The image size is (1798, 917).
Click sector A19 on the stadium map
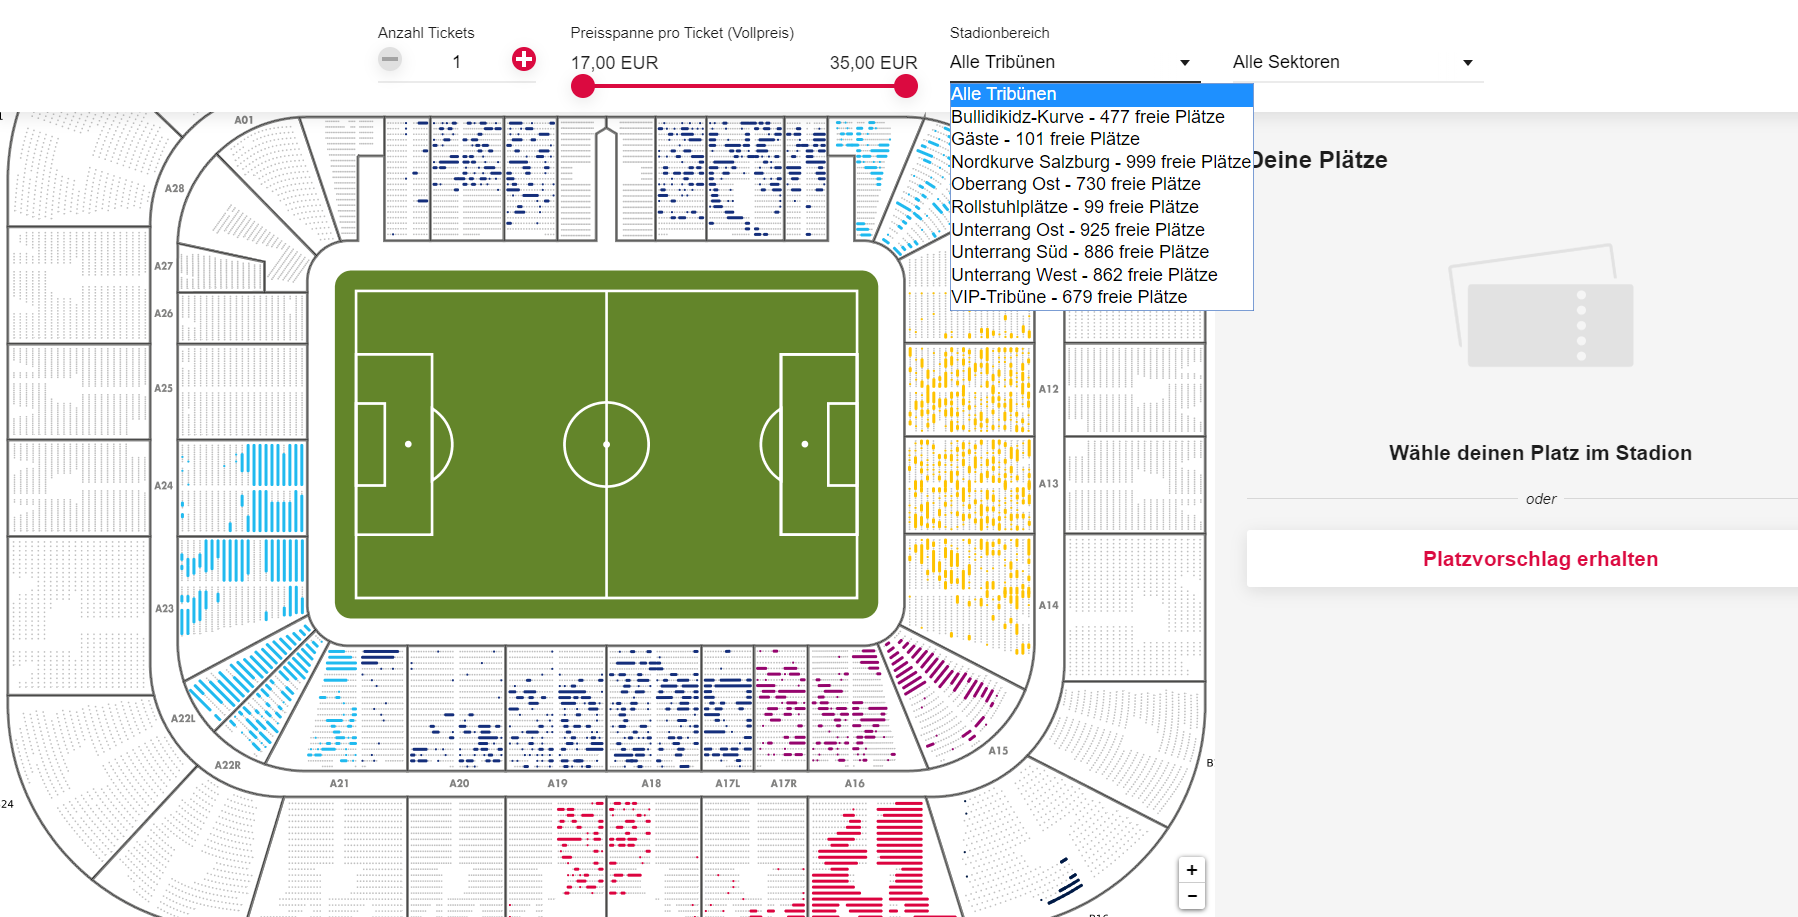(x=556, y=708)
